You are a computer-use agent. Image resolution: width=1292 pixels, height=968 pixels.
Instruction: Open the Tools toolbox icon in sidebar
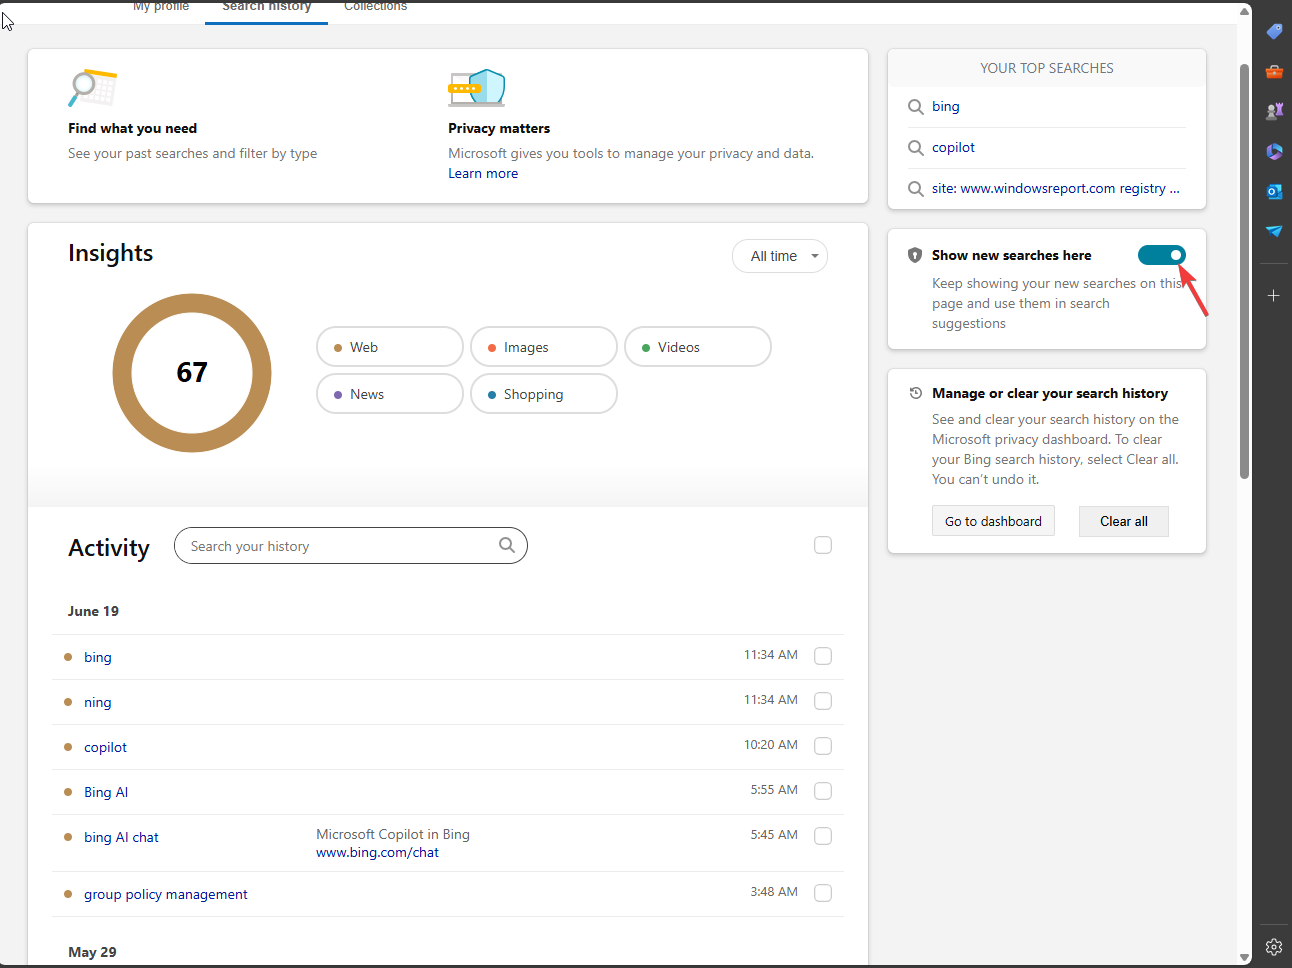pyautogui.click(x=1274, y=72)
